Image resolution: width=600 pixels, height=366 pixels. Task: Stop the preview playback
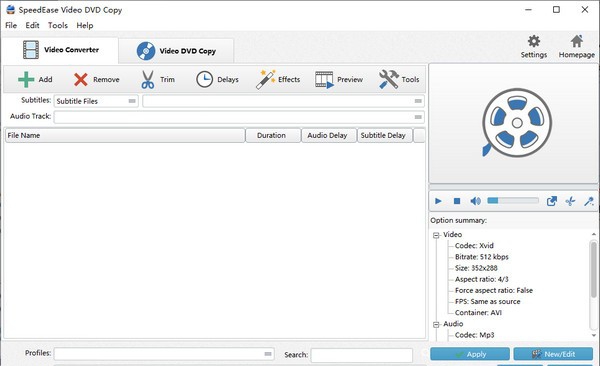pos(457,201)
